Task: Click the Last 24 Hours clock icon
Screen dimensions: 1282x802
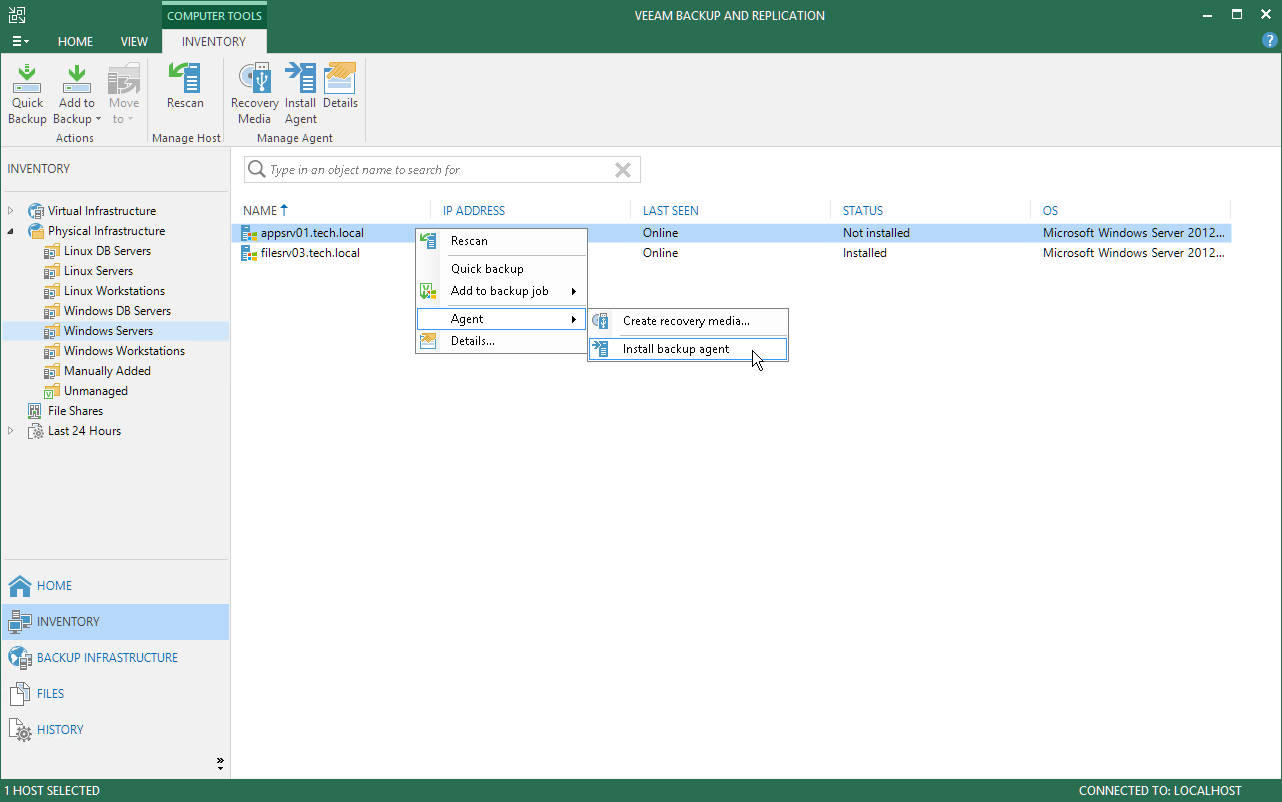Action: 36,431
